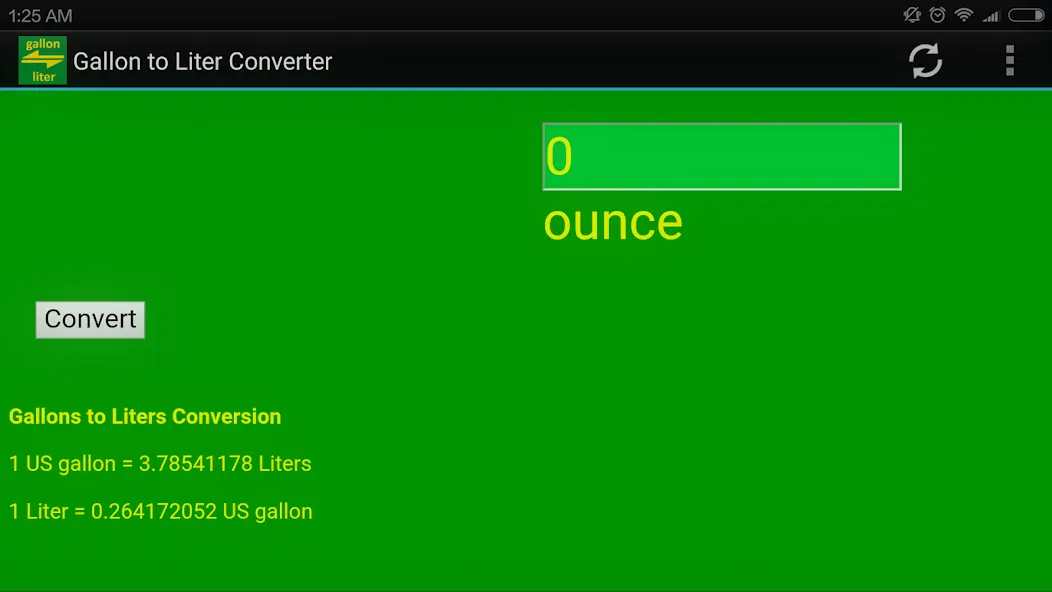Tap the muted notification bell icon

point(912,15)
